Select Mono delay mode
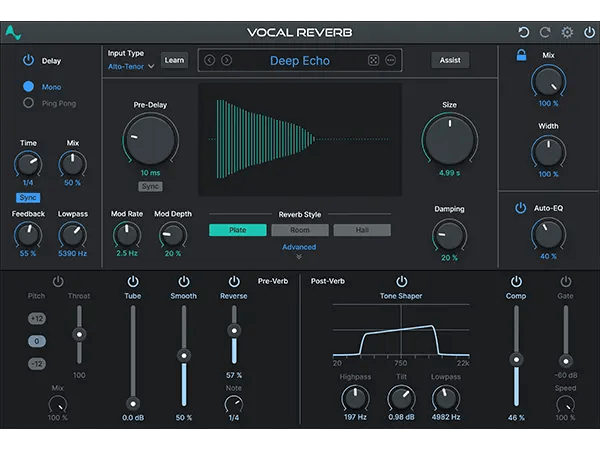Image resolution: width=600 pixels, height=450 pixels. click(x=28, y=86)
